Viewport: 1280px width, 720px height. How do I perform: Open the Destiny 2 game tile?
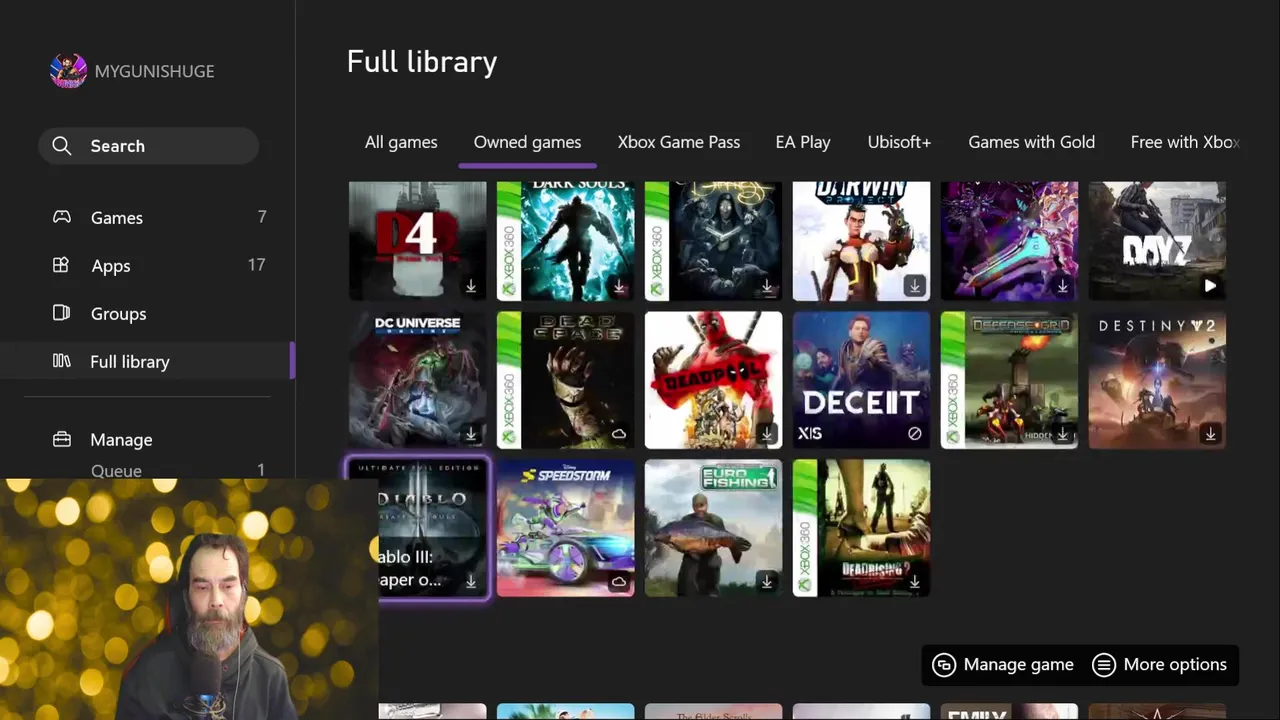point(1157,380)
